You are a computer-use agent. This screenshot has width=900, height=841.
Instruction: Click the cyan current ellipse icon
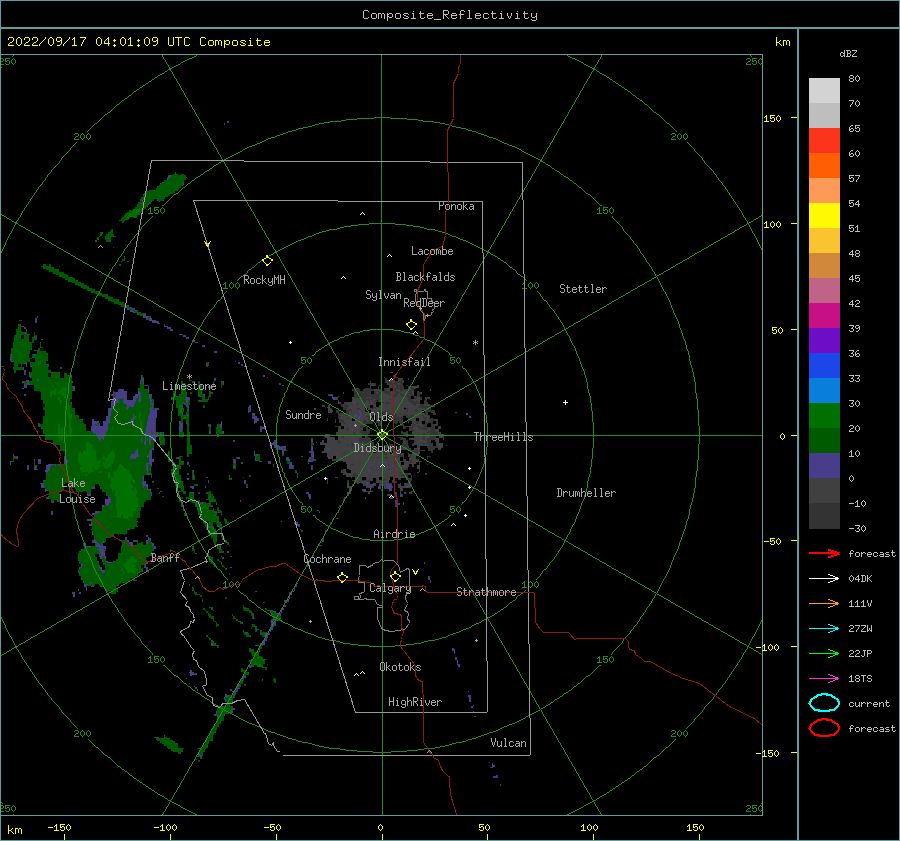[x=824, y=703]
